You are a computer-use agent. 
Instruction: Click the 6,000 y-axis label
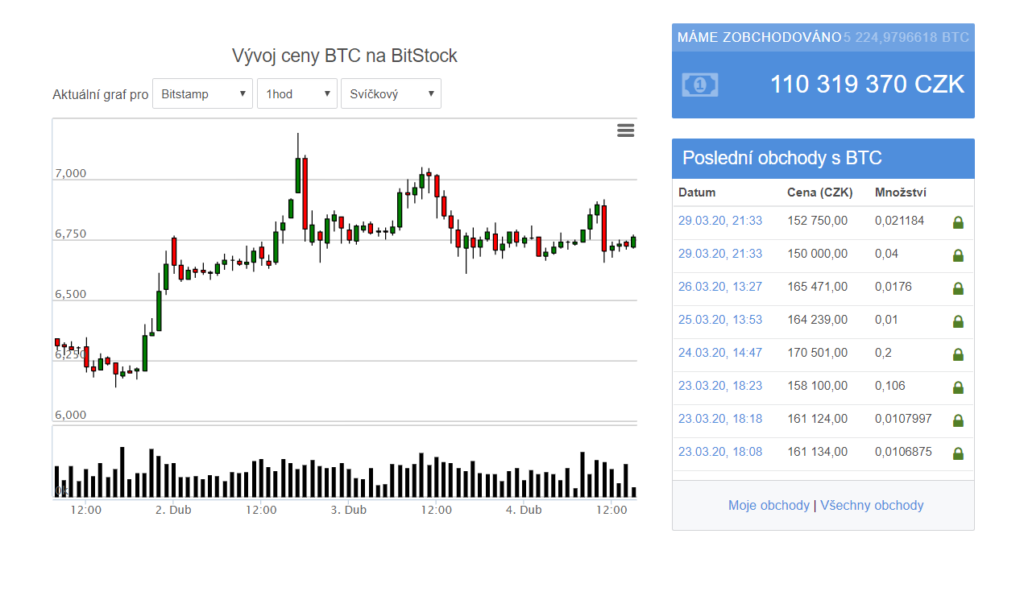(x=71, y=415)
